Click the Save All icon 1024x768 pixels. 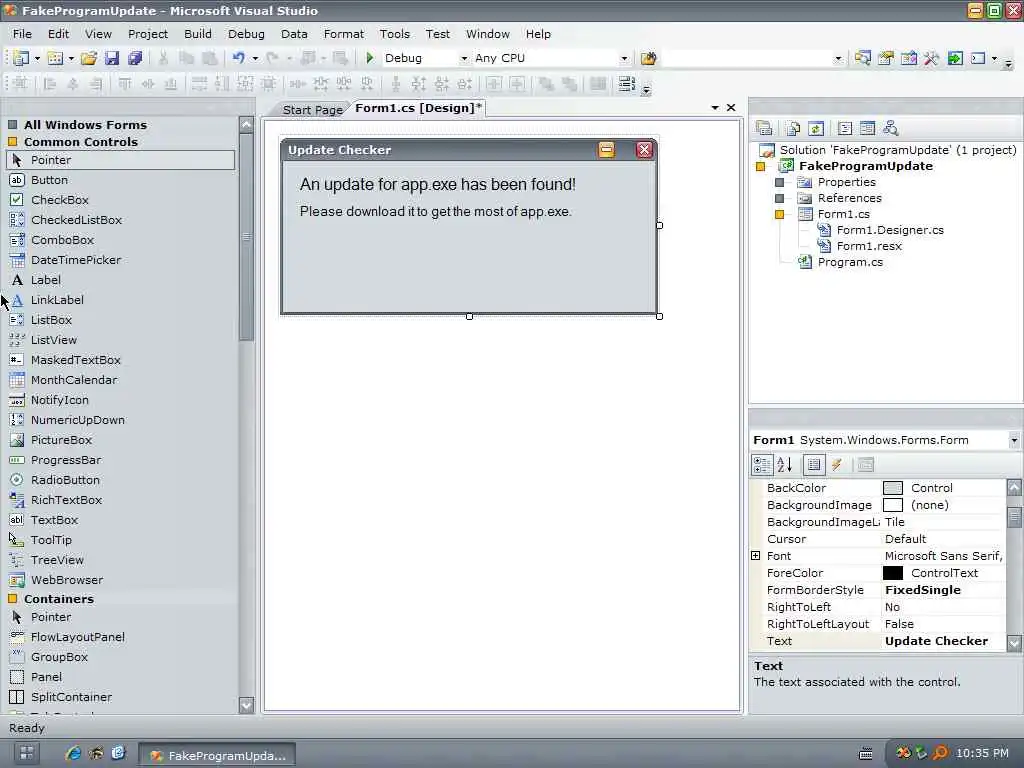coord(135,58)
